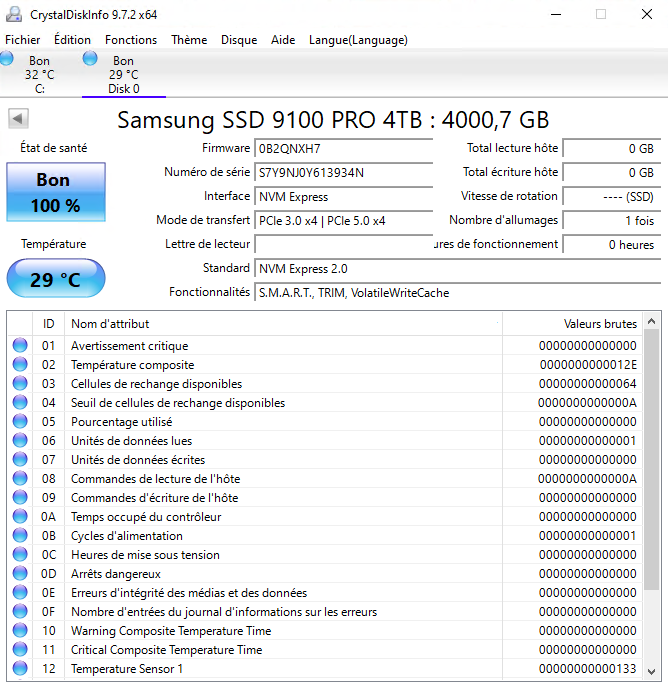Select the Cellules de rechange disponibles attribute name

click(x=156, y=384)
